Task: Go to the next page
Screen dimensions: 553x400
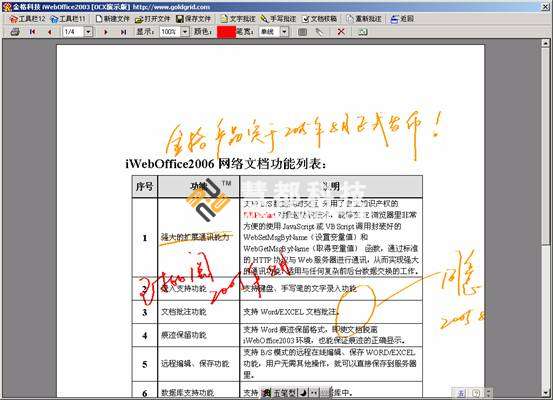Action: (105, 32)
